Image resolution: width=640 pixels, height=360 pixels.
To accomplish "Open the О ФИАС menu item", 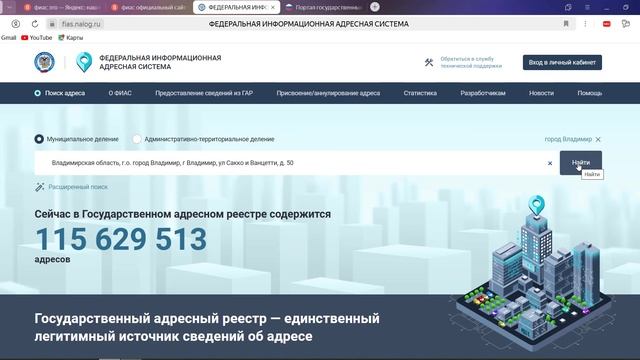I will pyautogui.click(x=120, y=93).
